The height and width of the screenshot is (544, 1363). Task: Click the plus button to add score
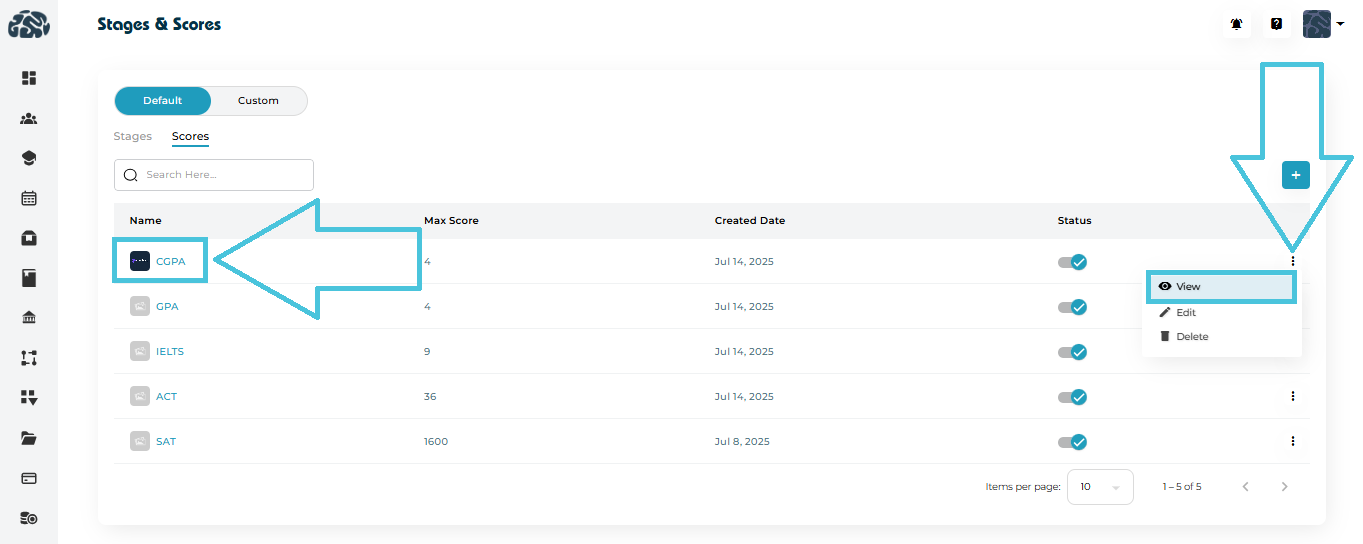[1295, 175]
